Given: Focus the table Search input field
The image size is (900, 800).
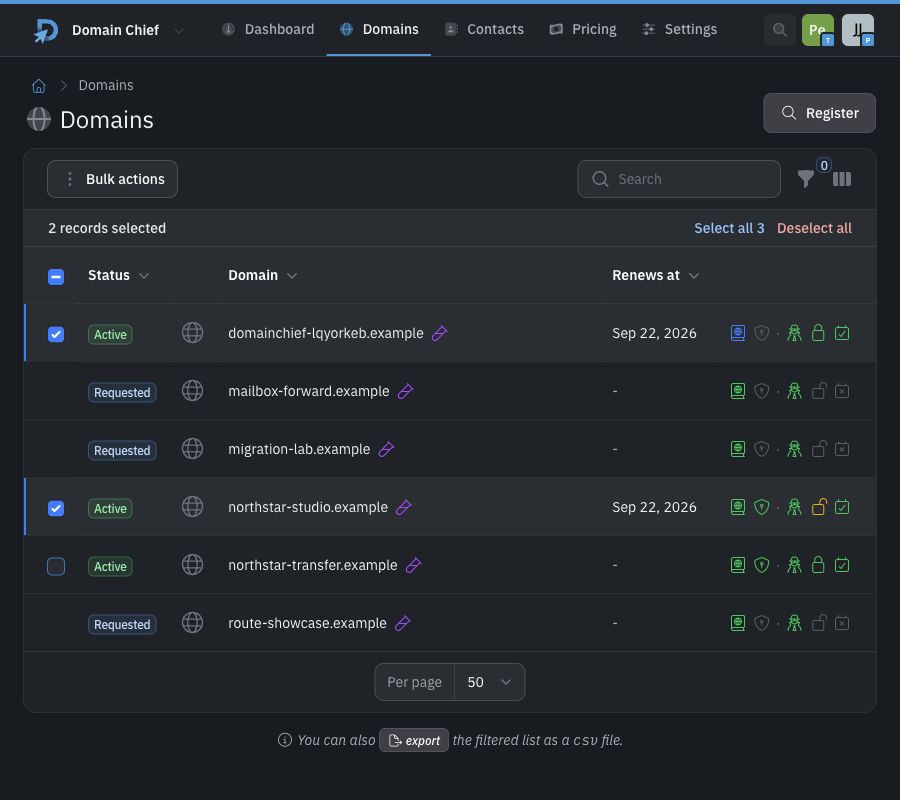Looking at the screenshot, I should tap(678, 179).
